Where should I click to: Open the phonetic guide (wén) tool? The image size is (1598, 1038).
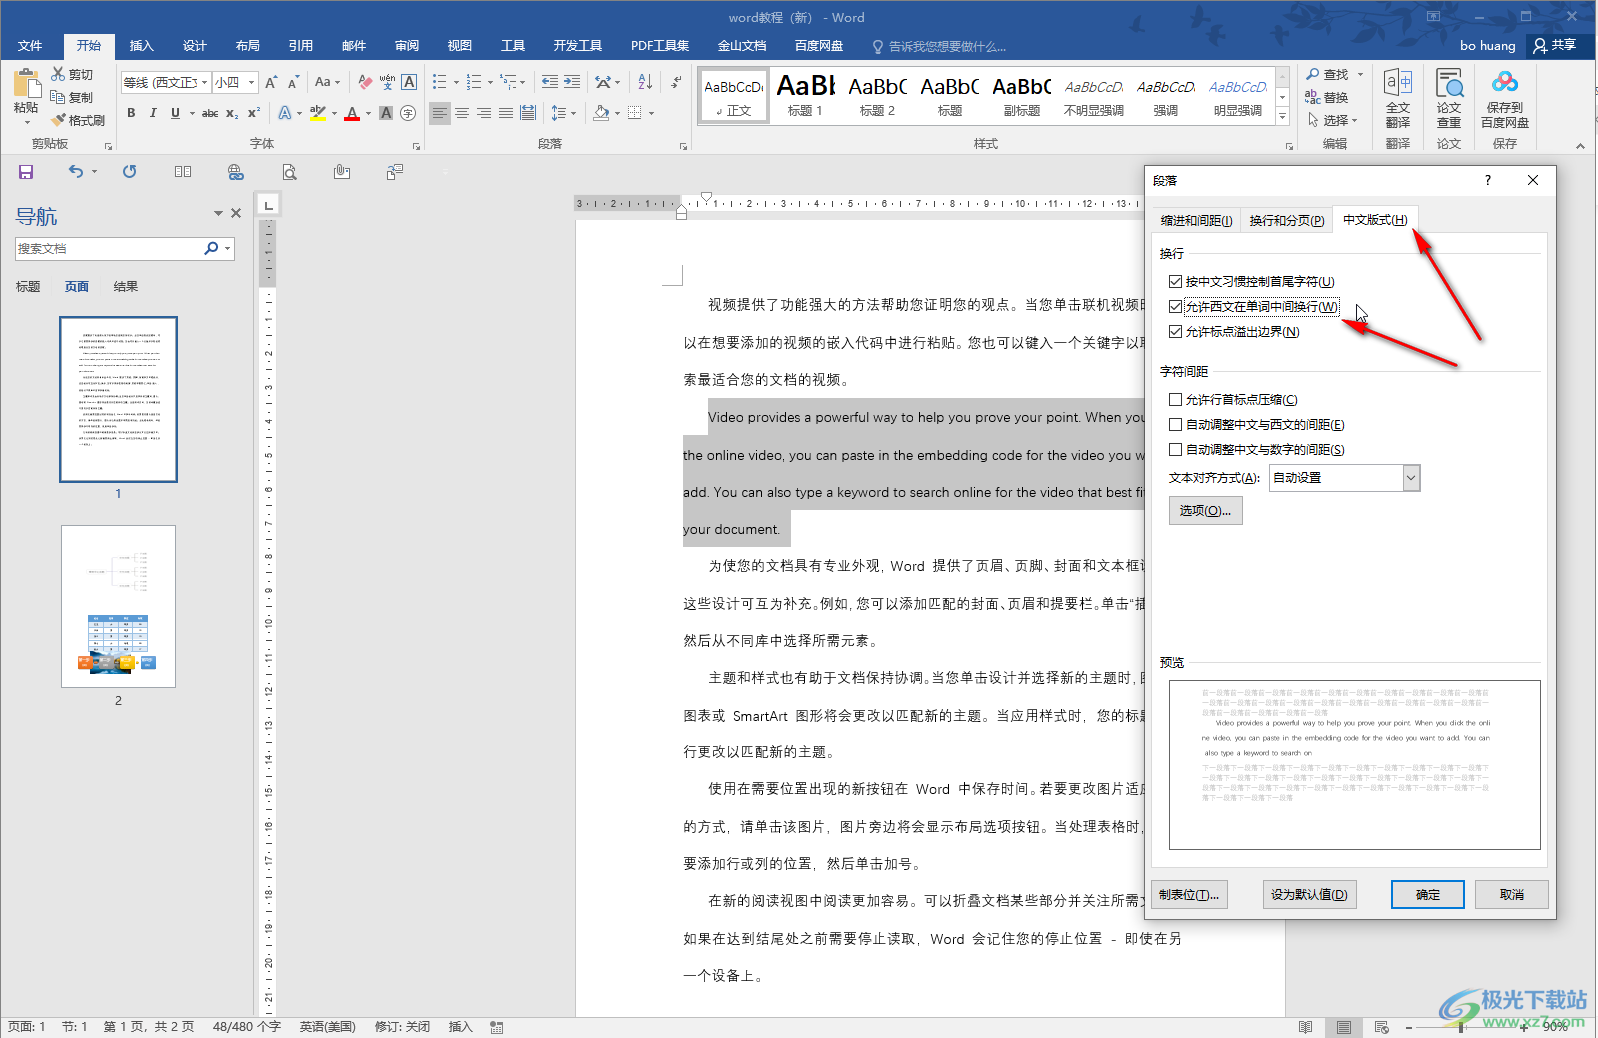tap(387, 82)
